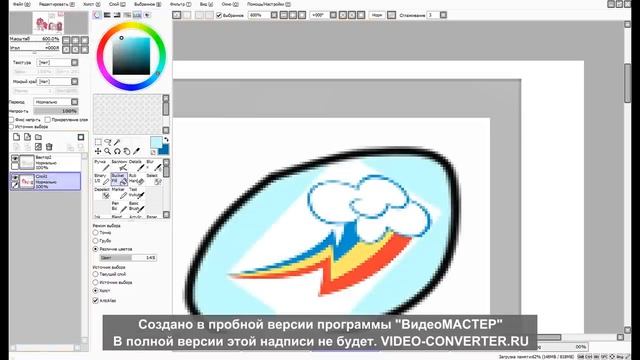
Task: Adjust the Непрозр-ть opacity slider
Action: [56, 111]
